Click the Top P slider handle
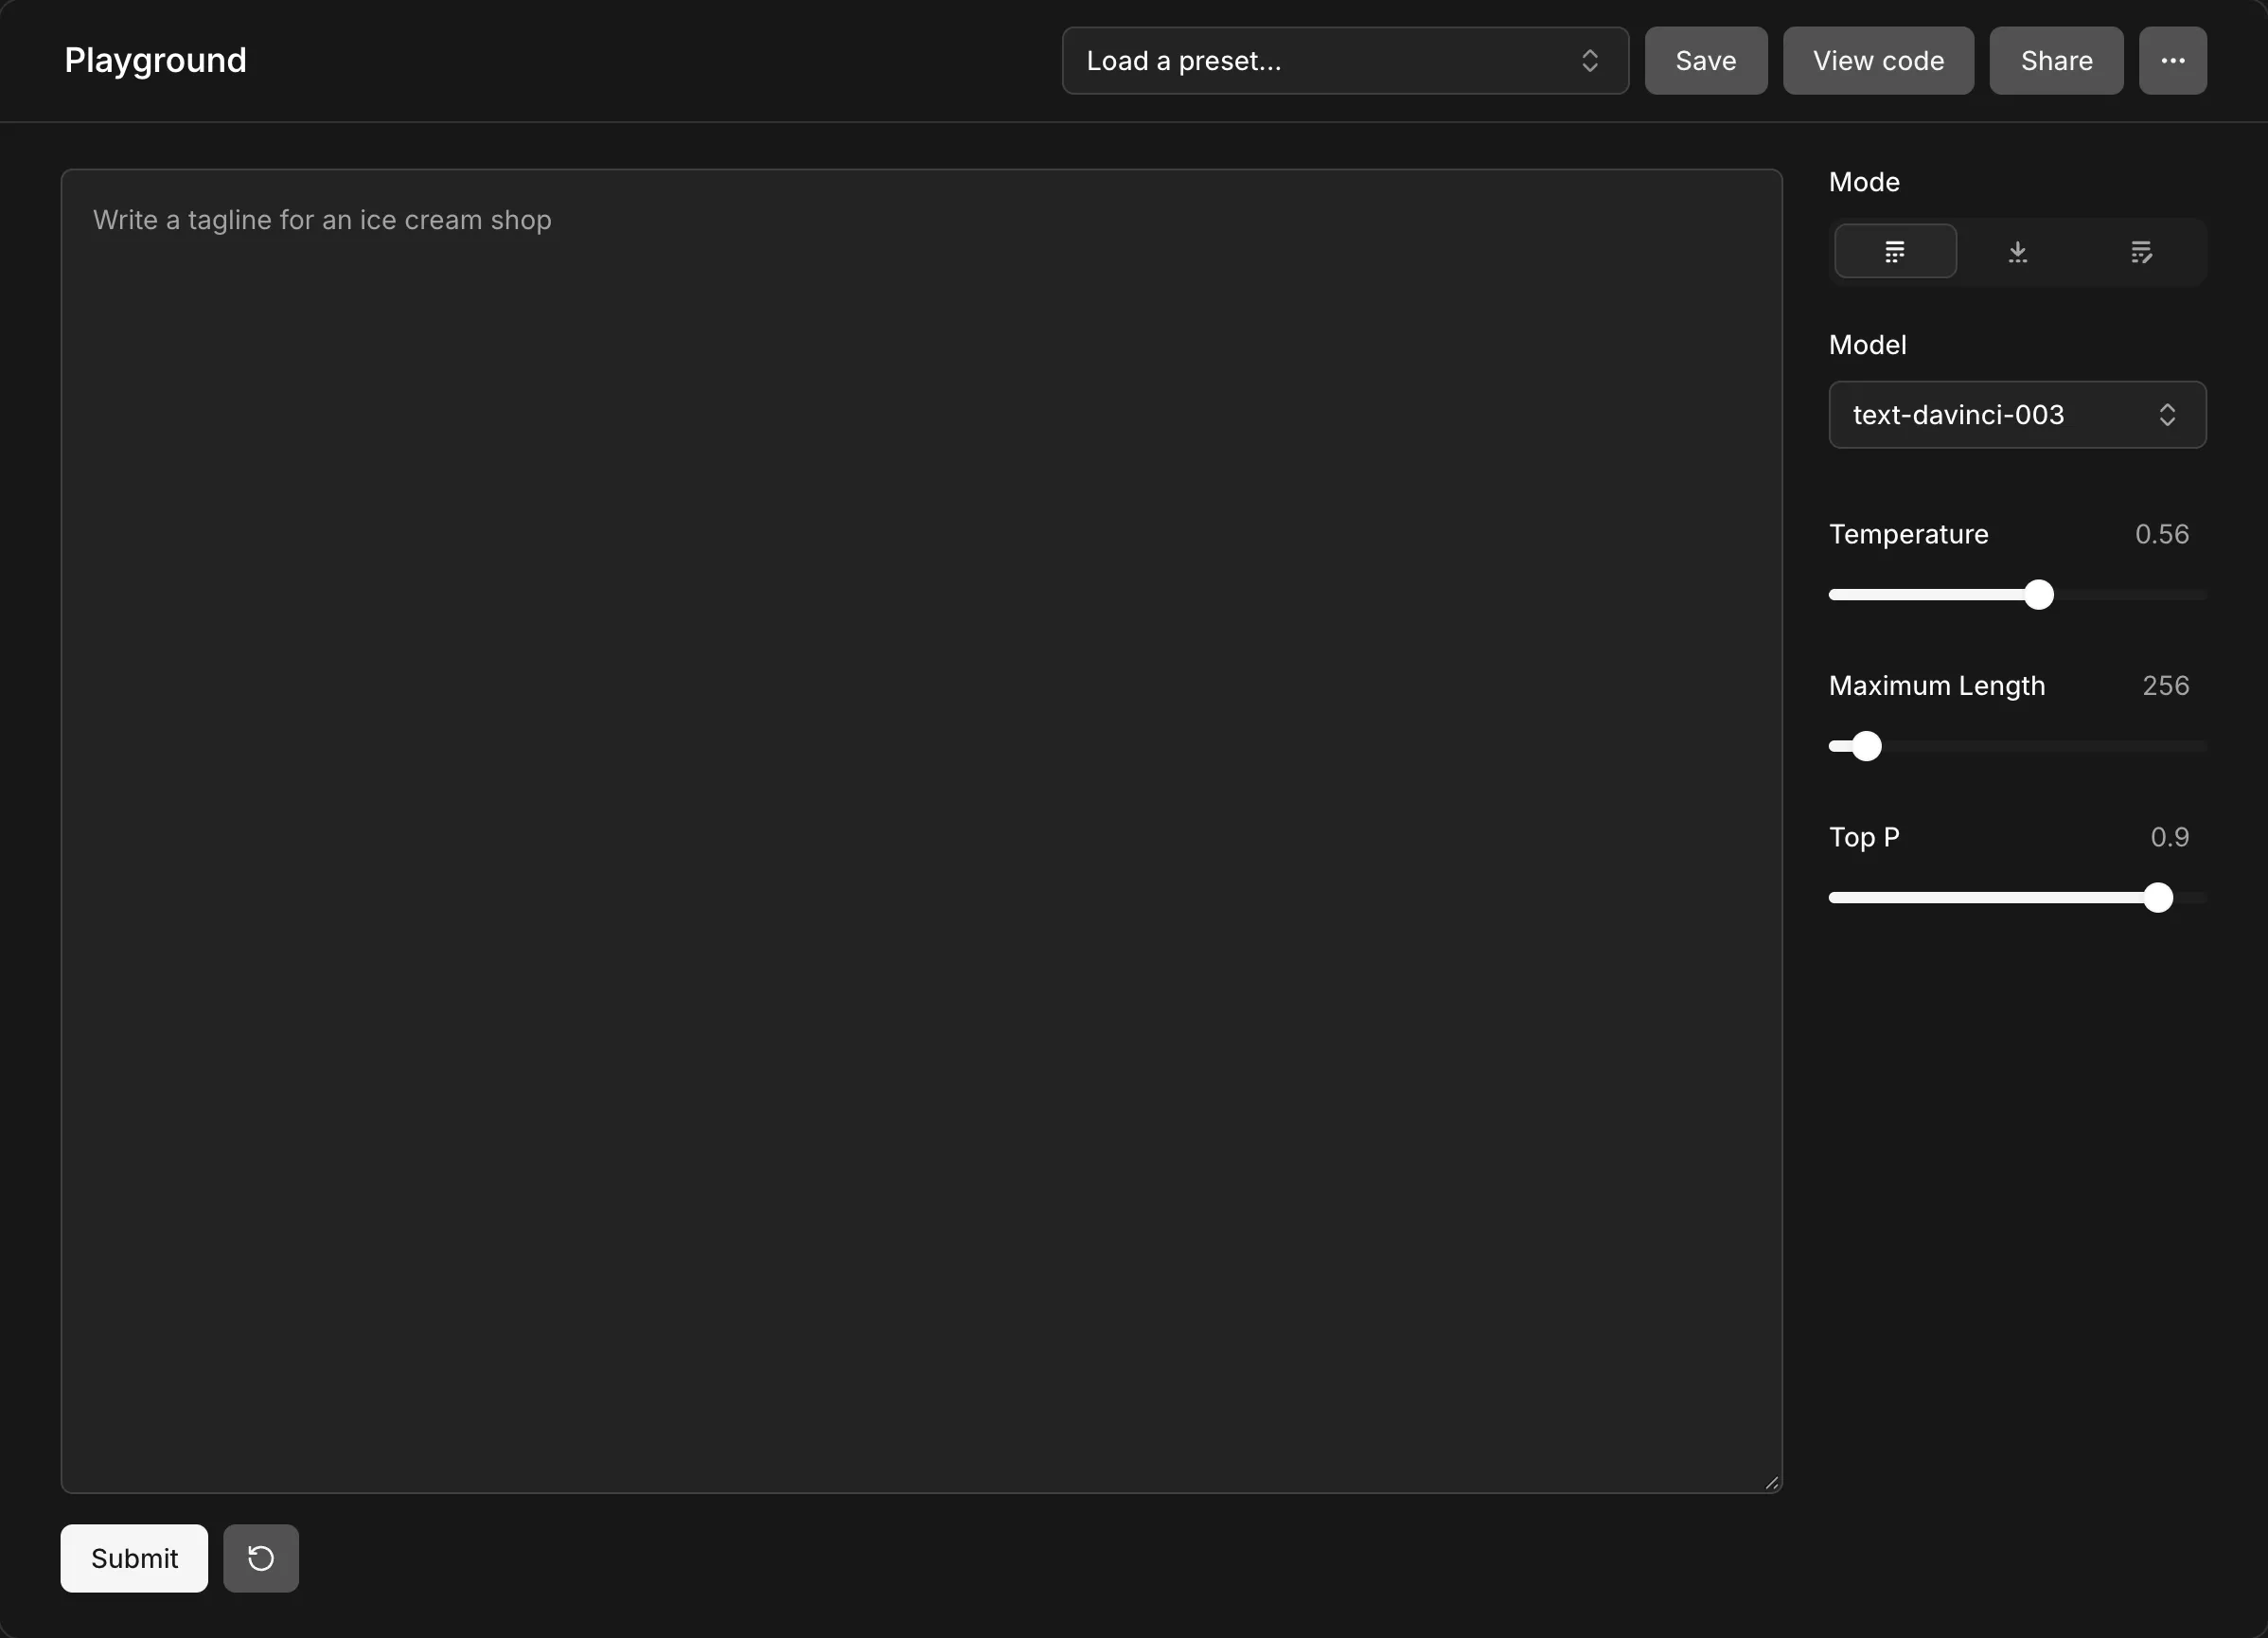The width and height of the screenshot is (2268, 1638). click(2158, 898)
